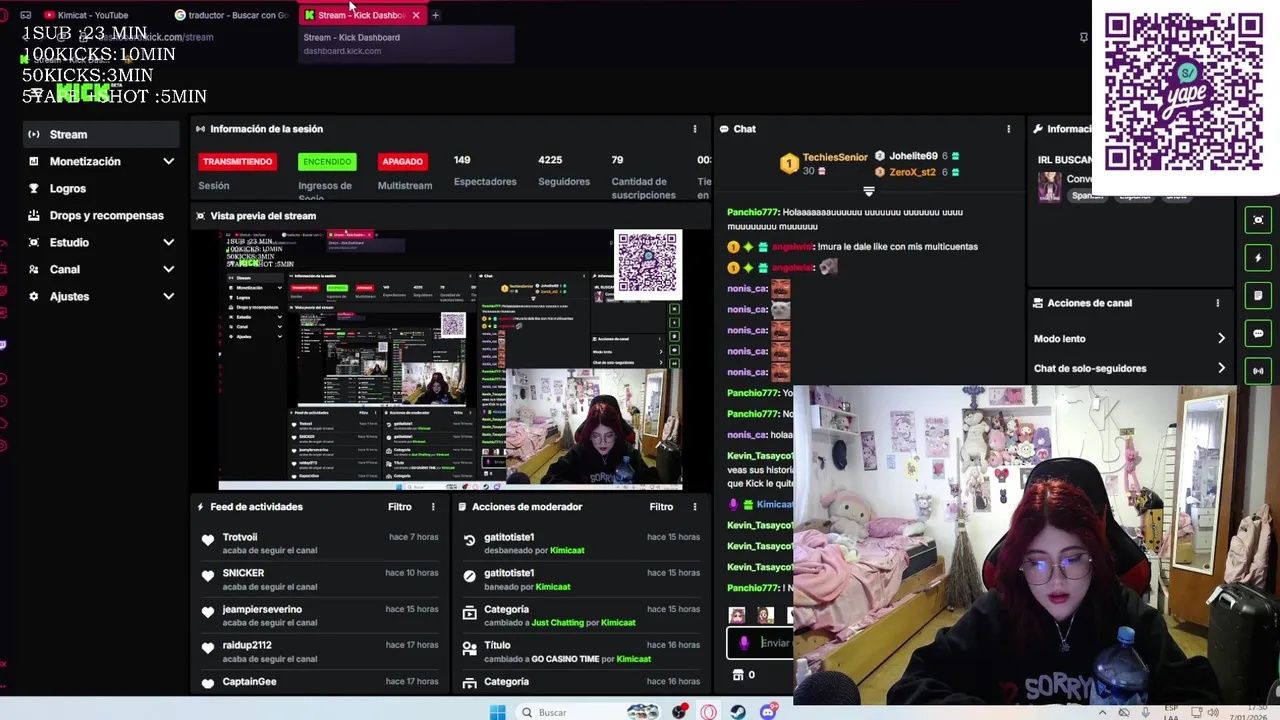
Task: Click Trotvoii follow entry in activity feed
Action: (320, 543)
